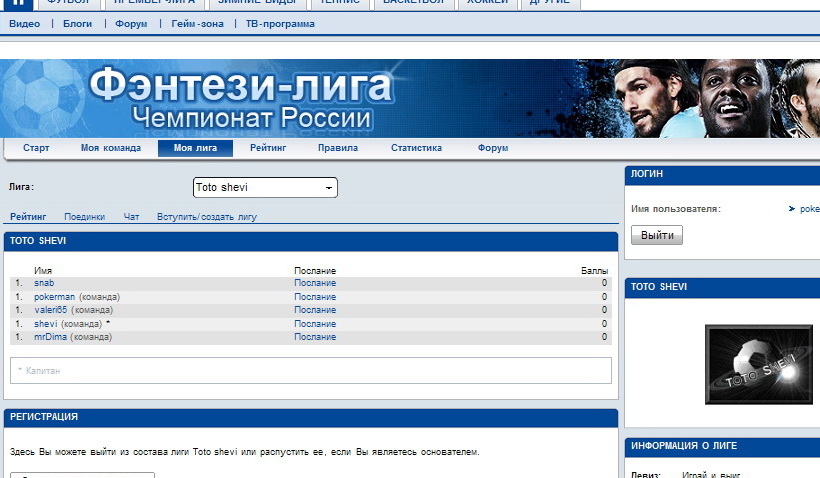Click the Баллы column header

pos(594,271)
